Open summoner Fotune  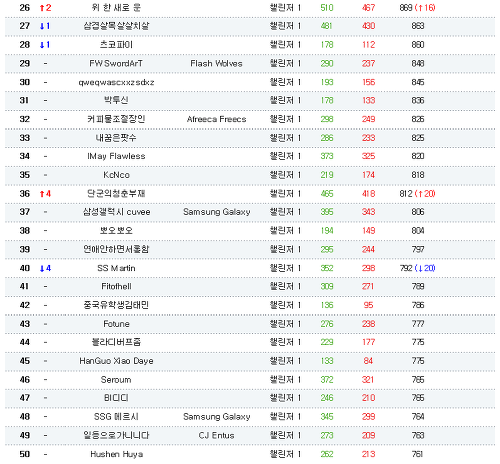click(116, 324)
